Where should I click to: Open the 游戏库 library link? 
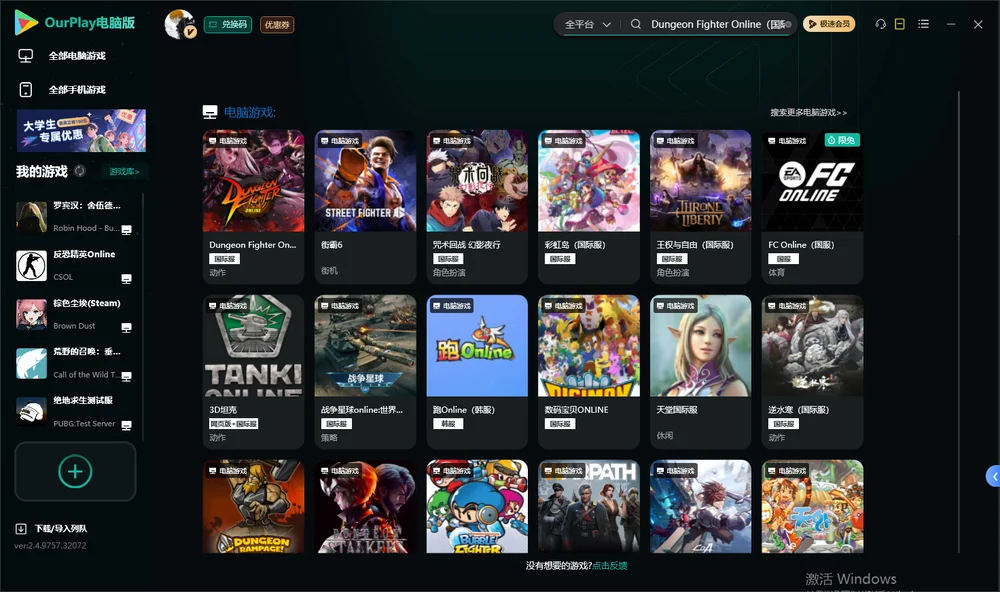coord(124,172)
